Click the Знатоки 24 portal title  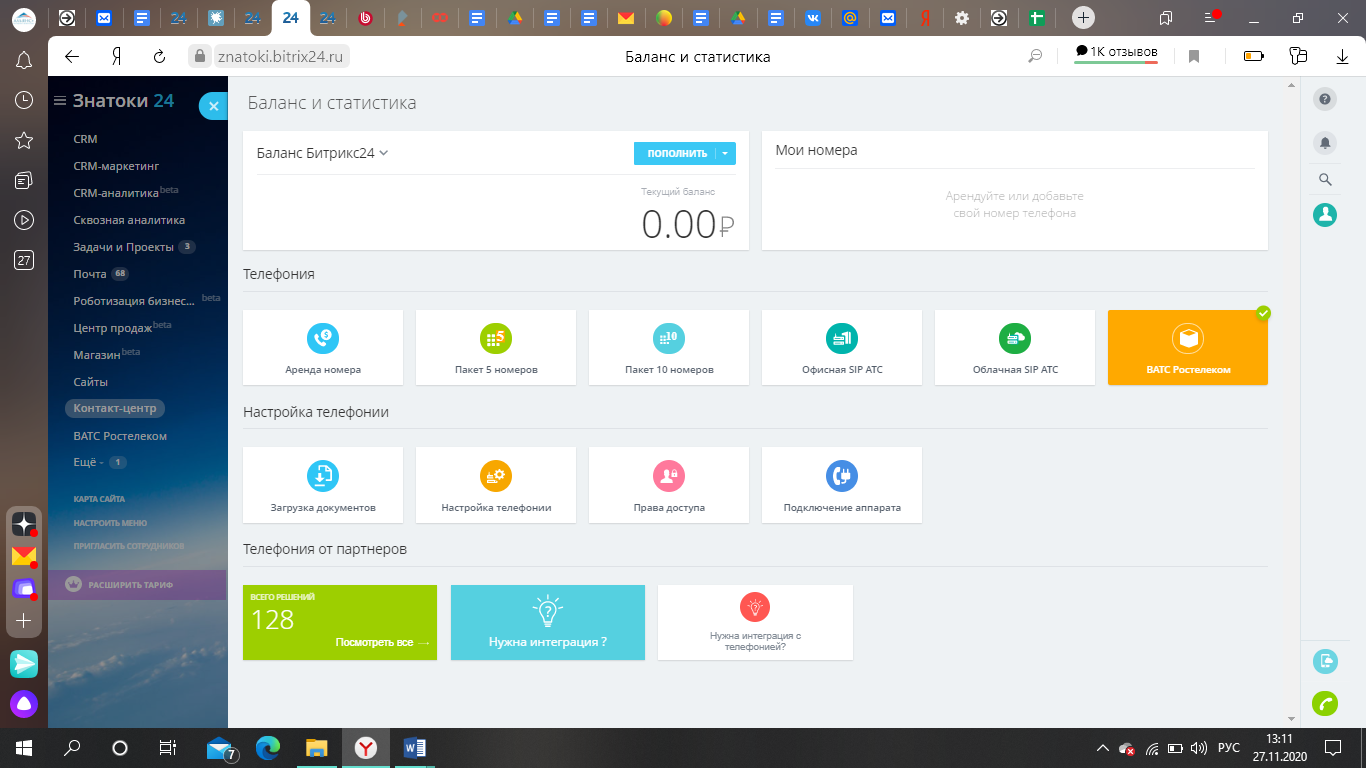pos(123,101)
